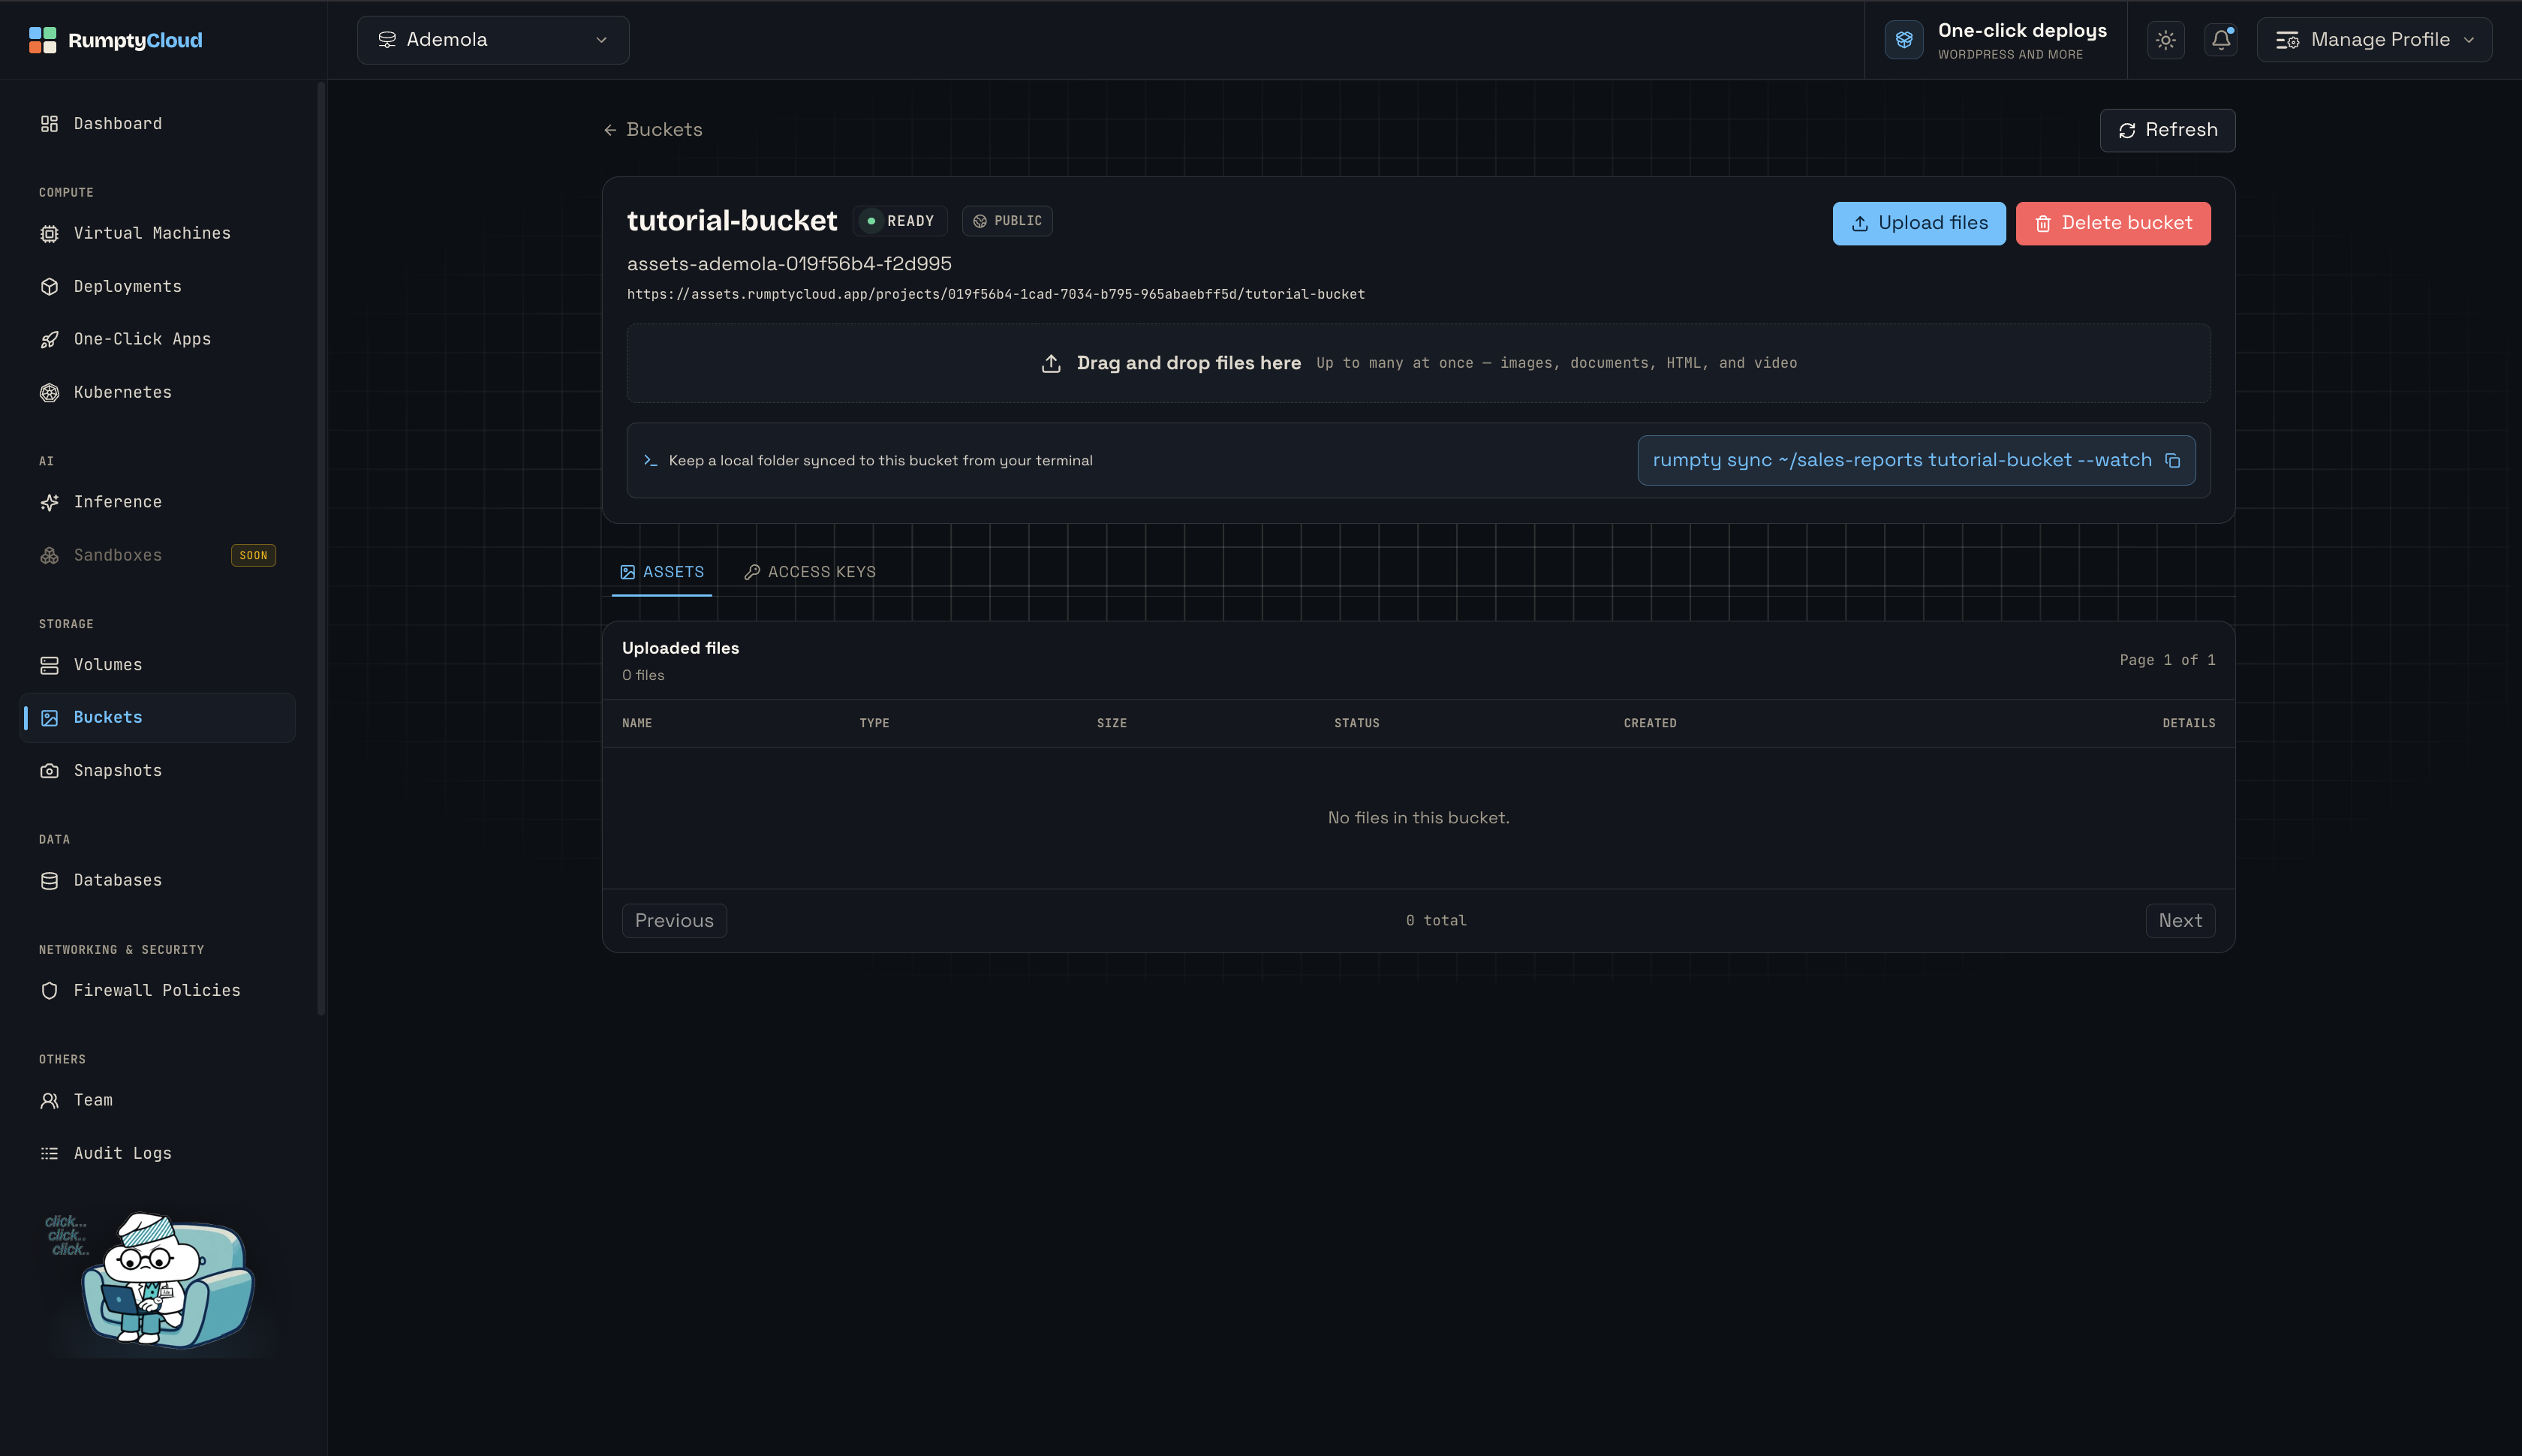The width and height of the screenshot is (2522, 1456).
Task: Click the sidebar scrollbar
Action: click(321, 548)
